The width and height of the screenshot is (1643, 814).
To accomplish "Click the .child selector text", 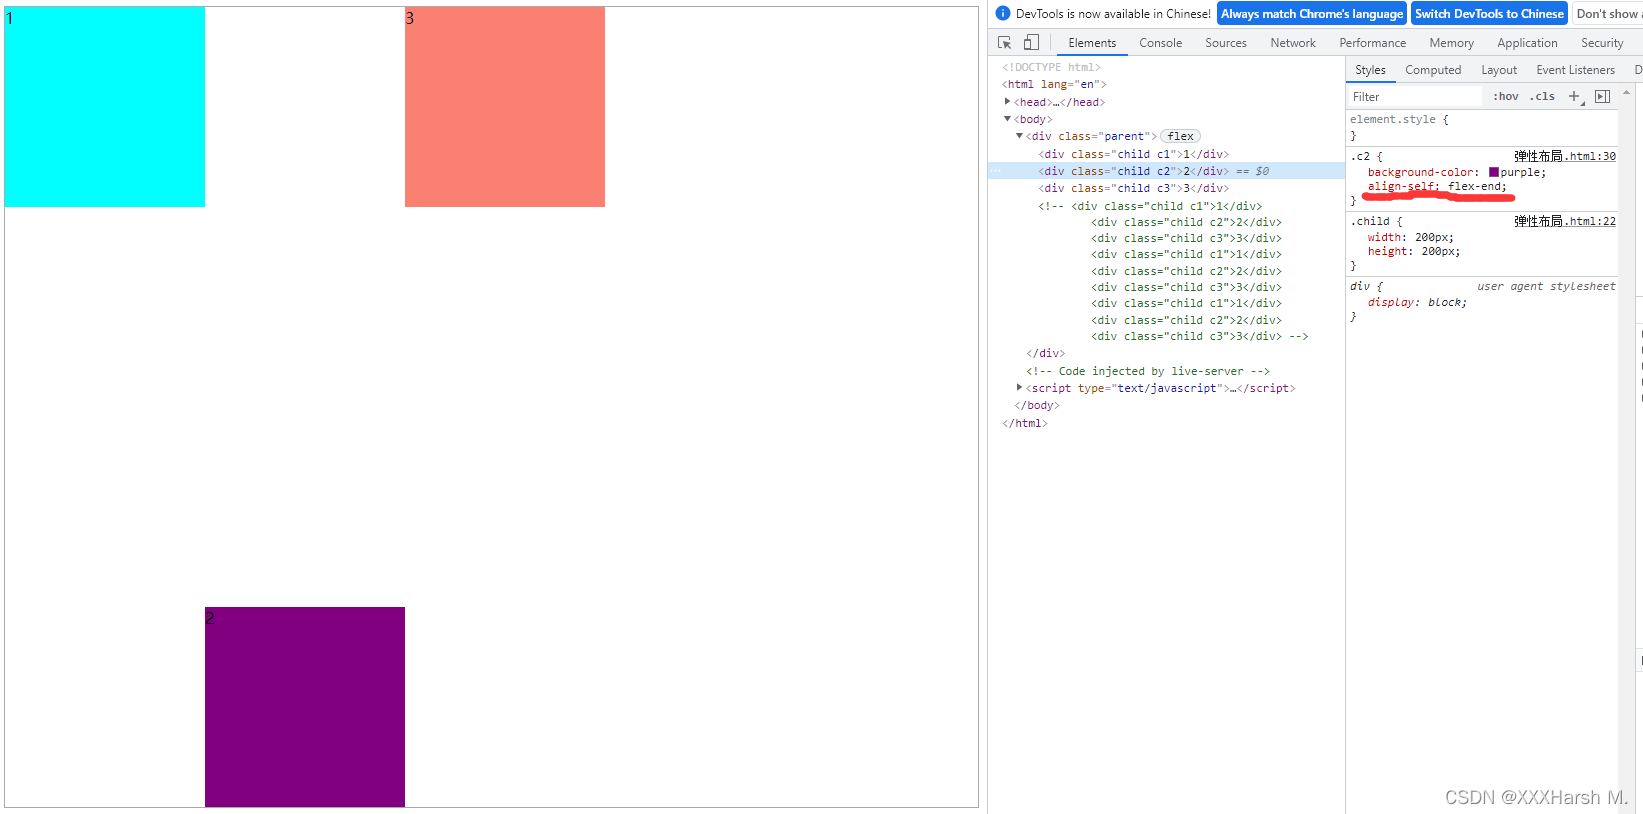I will pyautogui.click(x=1370, y=221).
